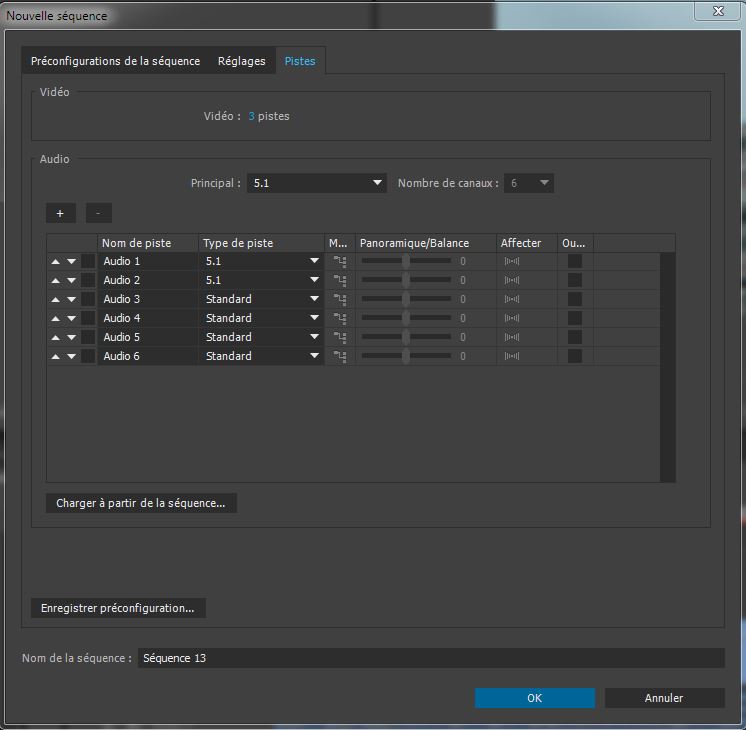Open the Préconfigurations de la séquence tab

pyautogui.click(x=115, y=61)
